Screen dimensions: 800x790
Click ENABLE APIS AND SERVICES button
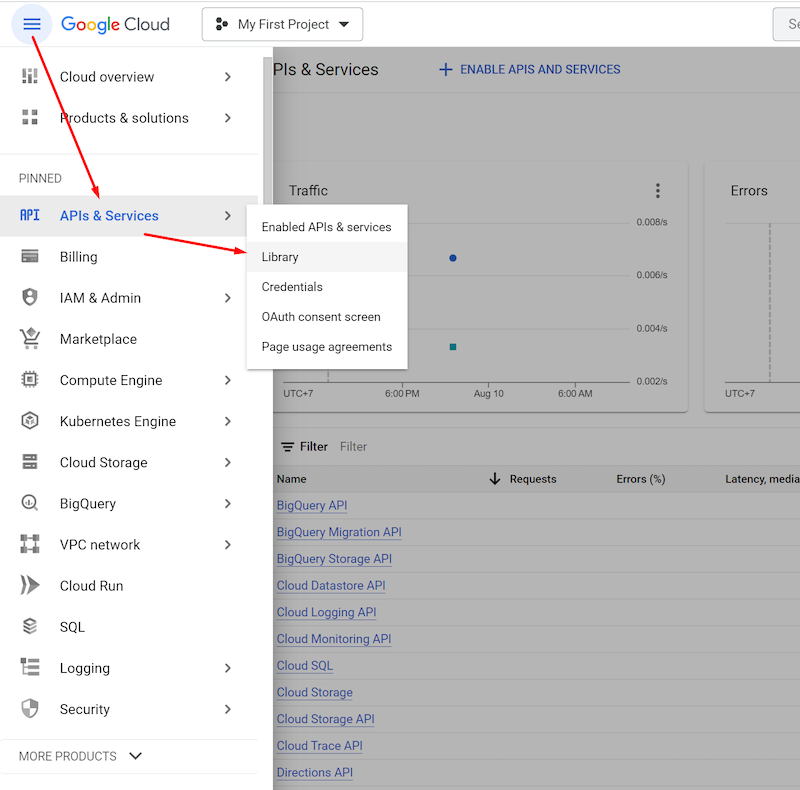pos(530,70)
